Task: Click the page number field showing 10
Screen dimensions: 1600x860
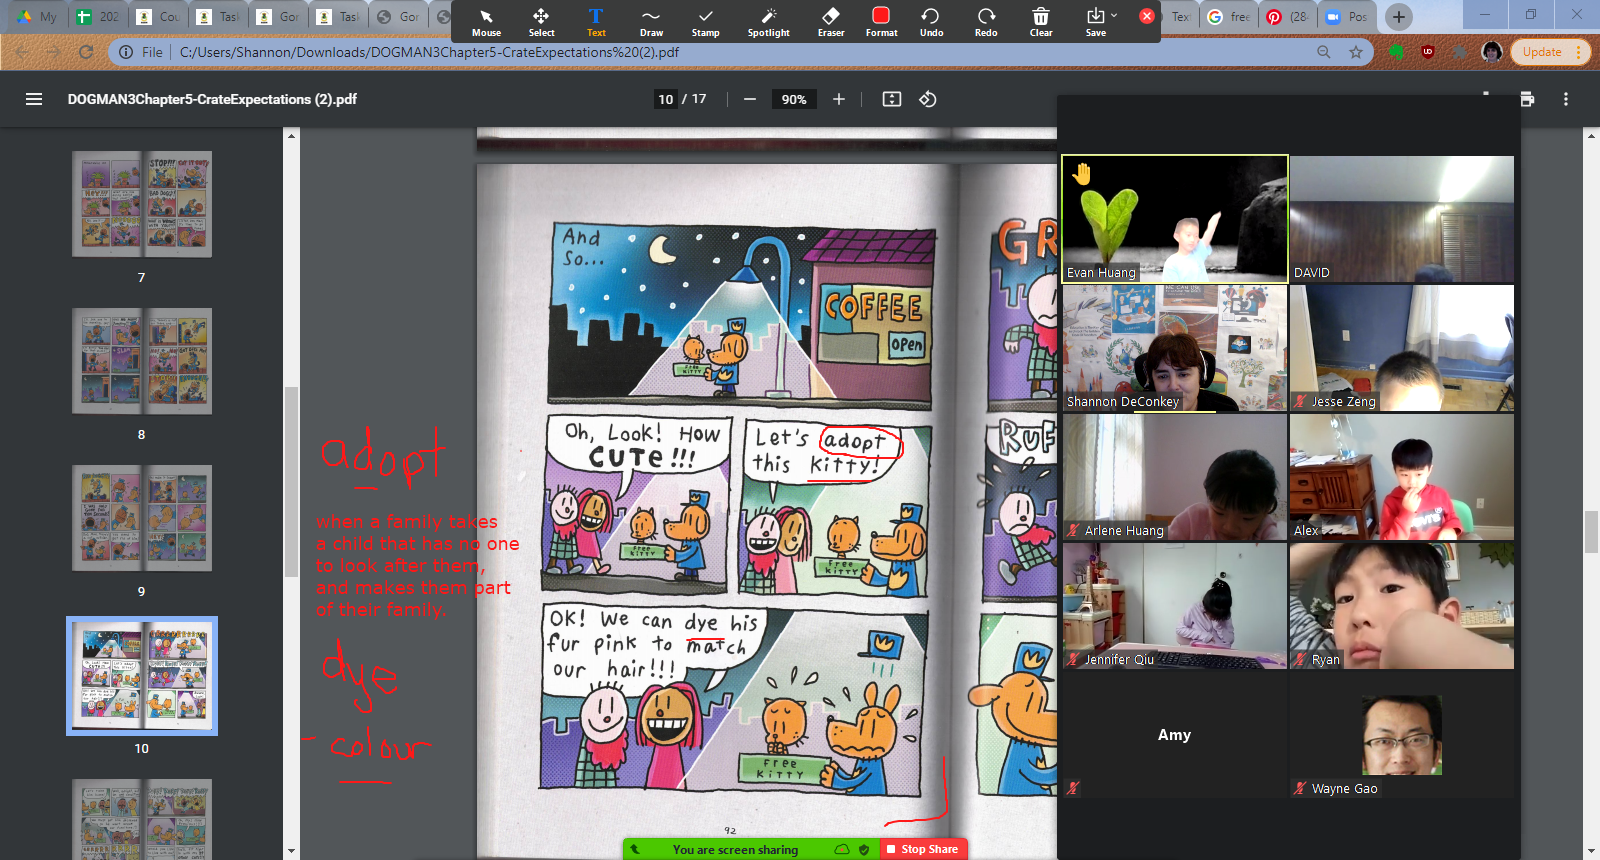Action: click(666, 99)
